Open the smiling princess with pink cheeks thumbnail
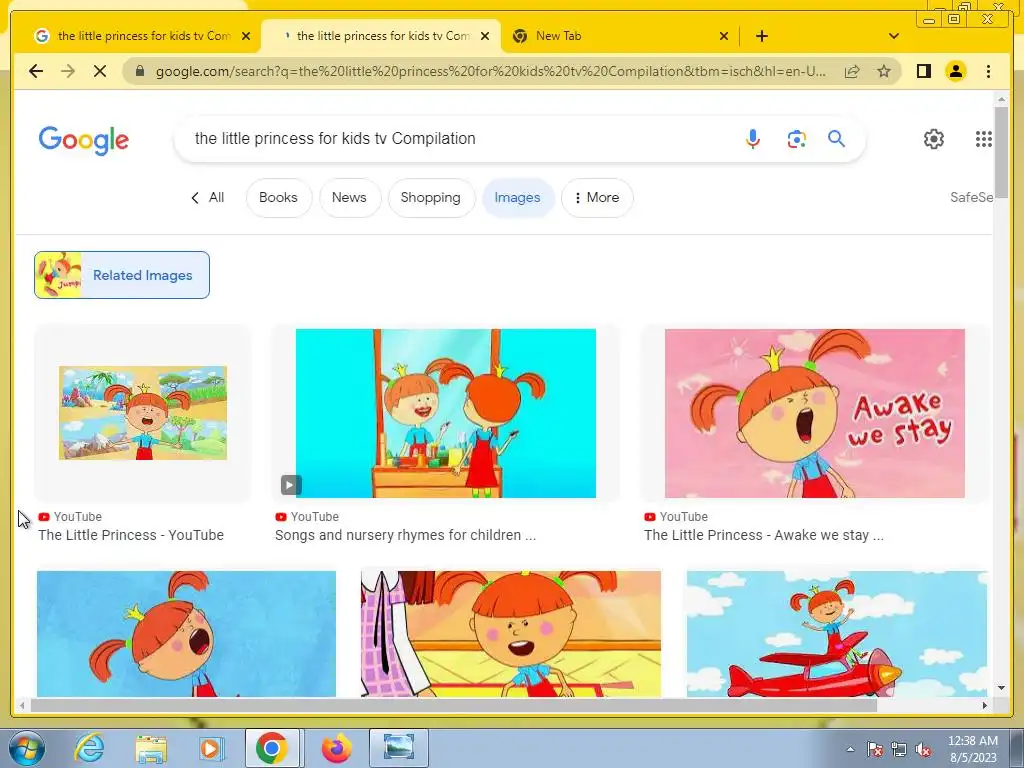The height and width of the screenshot is (768, 1024). click(x=511, y=633)
